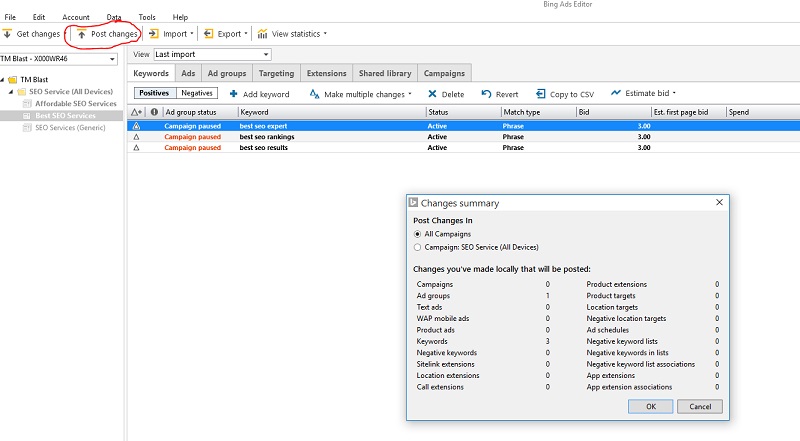This screenshot has height=441, width=800.
Task: Toggle the Negatives keyword view
Action: coord(197,93)
